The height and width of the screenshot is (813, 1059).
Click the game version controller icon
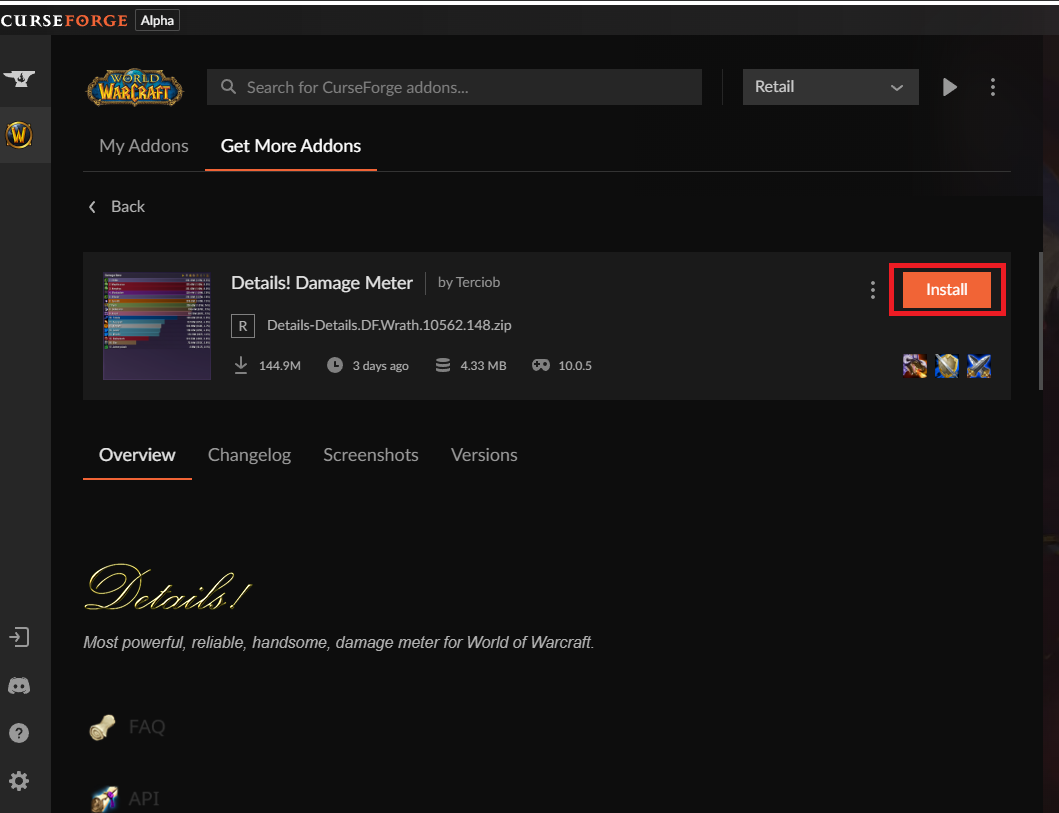coord(540,365)
